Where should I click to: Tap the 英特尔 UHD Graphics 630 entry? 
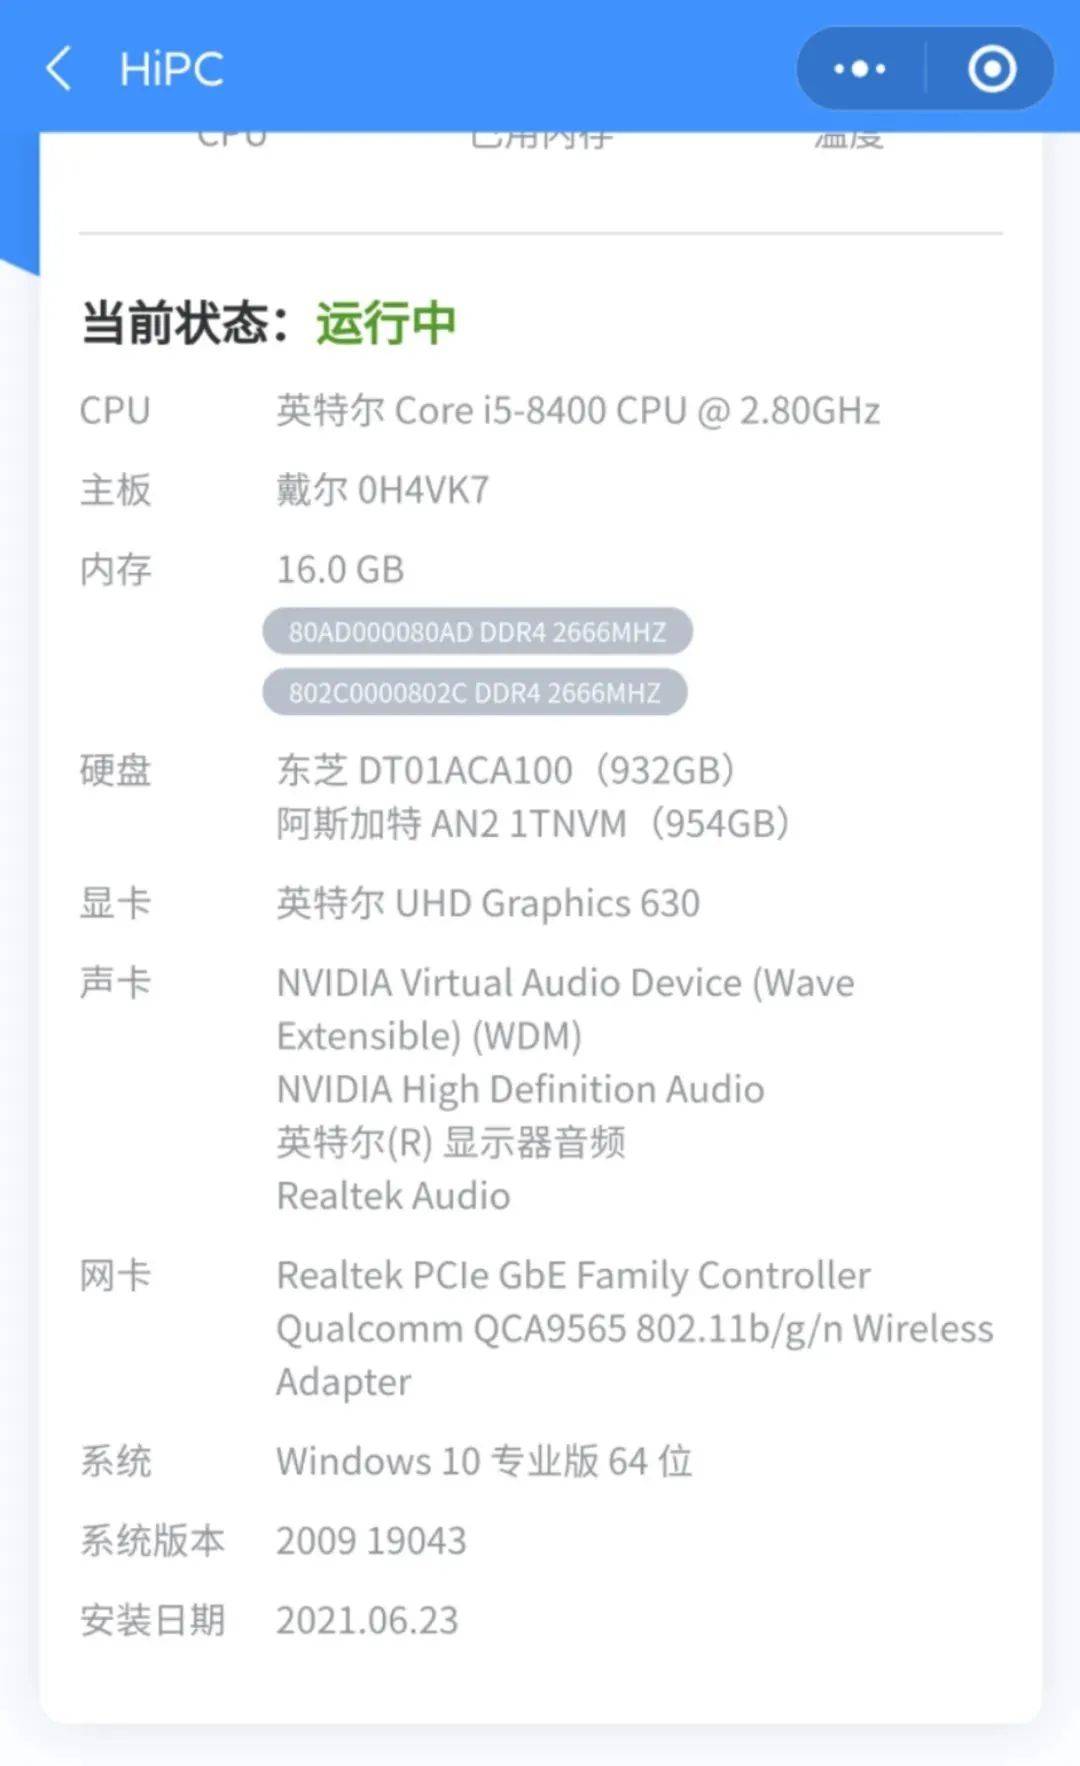(488, 903)
